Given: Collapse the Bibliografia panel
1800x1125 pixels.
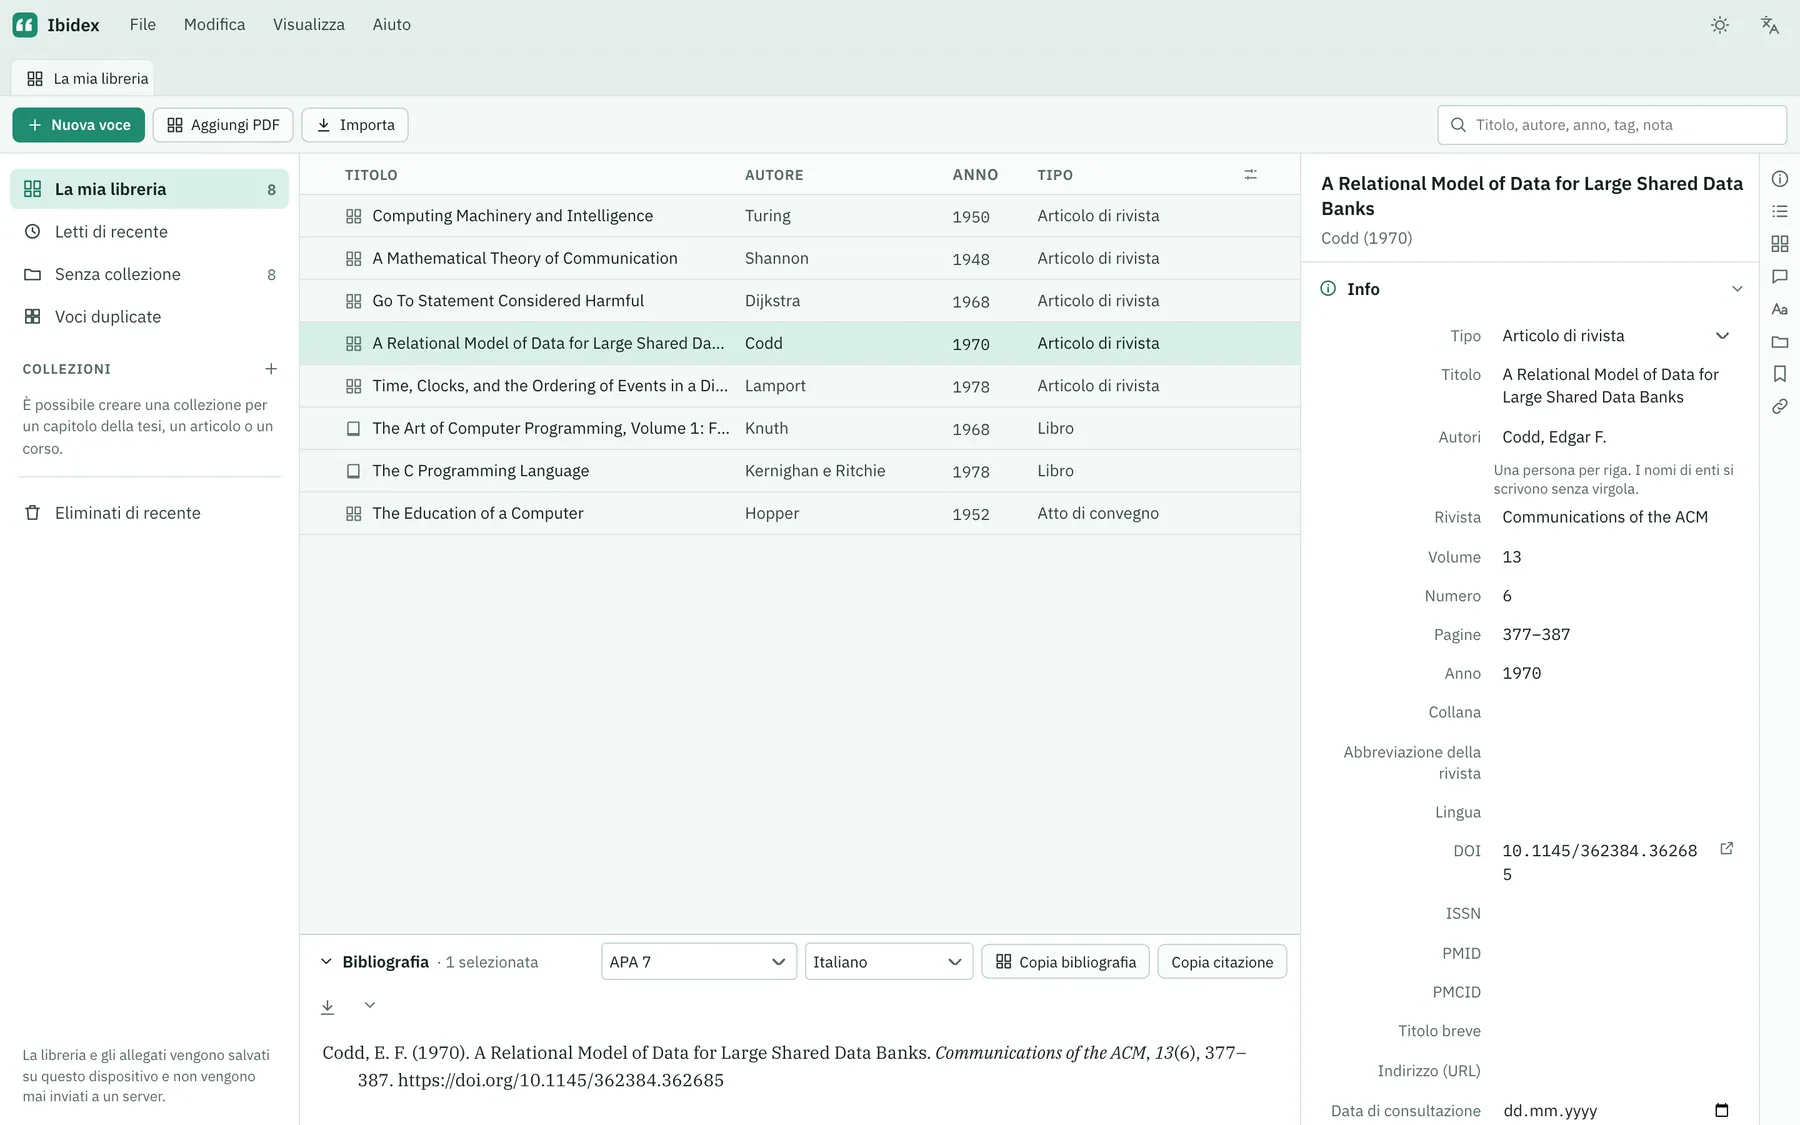Looking at the screenshot, I should (x=326, y=962).
